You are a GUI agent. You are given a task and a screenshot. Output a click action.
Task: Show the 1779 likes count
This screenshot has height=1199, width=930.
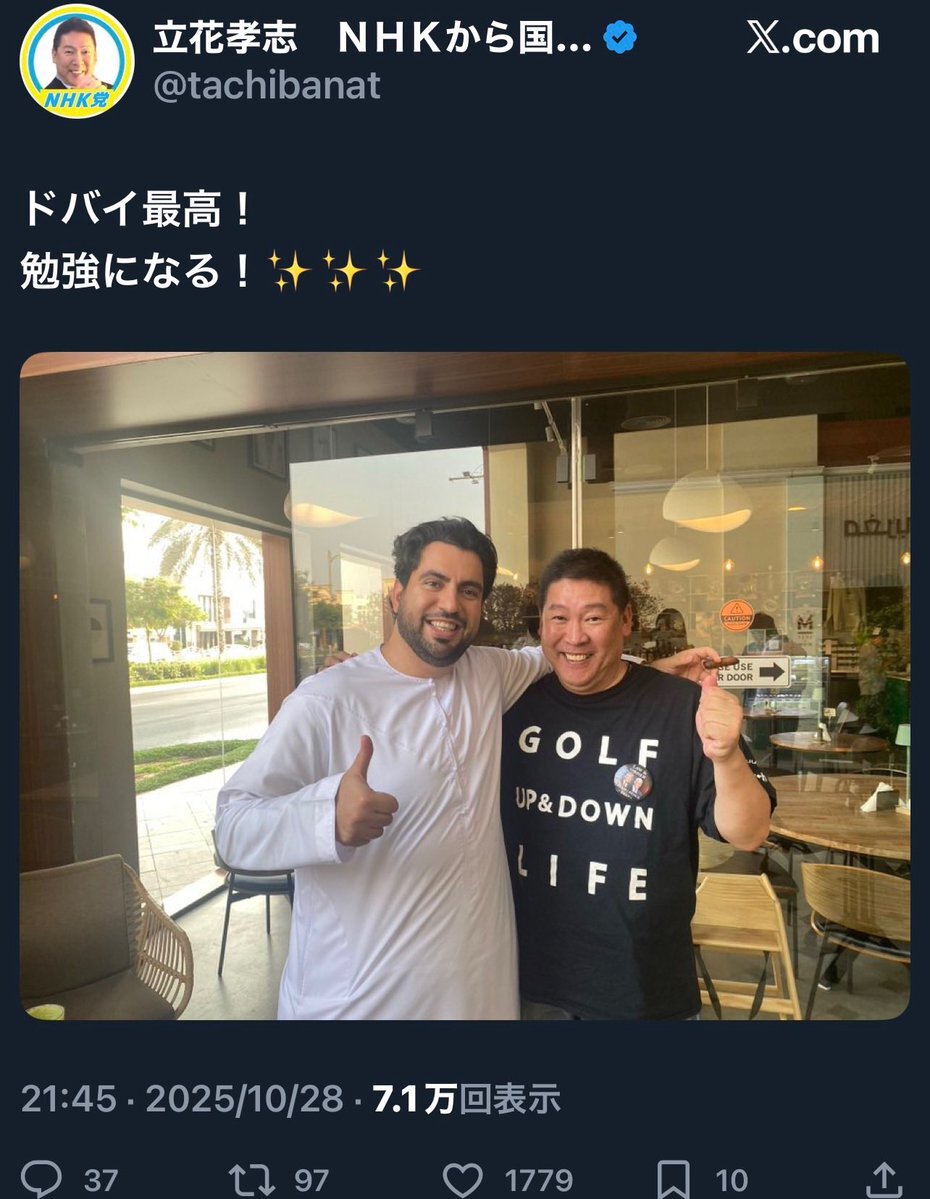pos(538,1180)
